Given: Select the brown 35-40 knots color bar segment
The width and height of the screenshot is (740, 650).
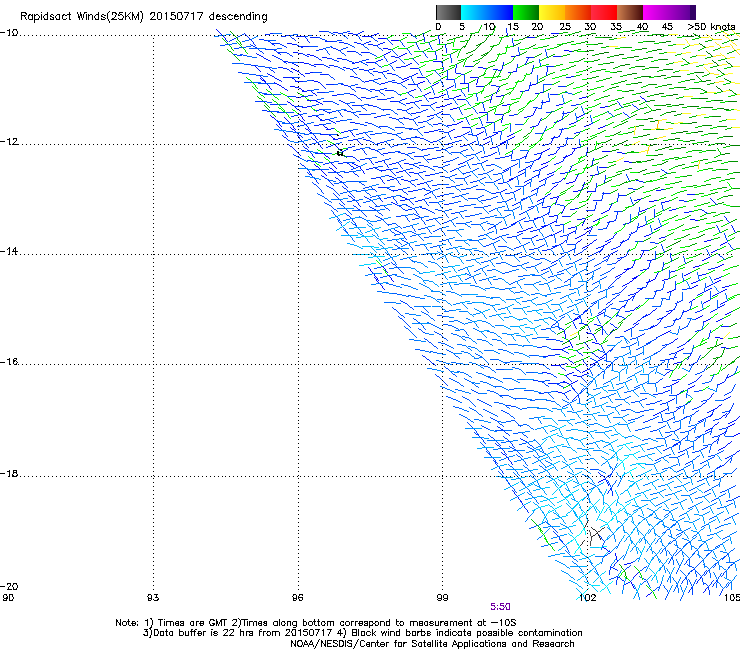Looking at the screenshot, I should 630,12.
